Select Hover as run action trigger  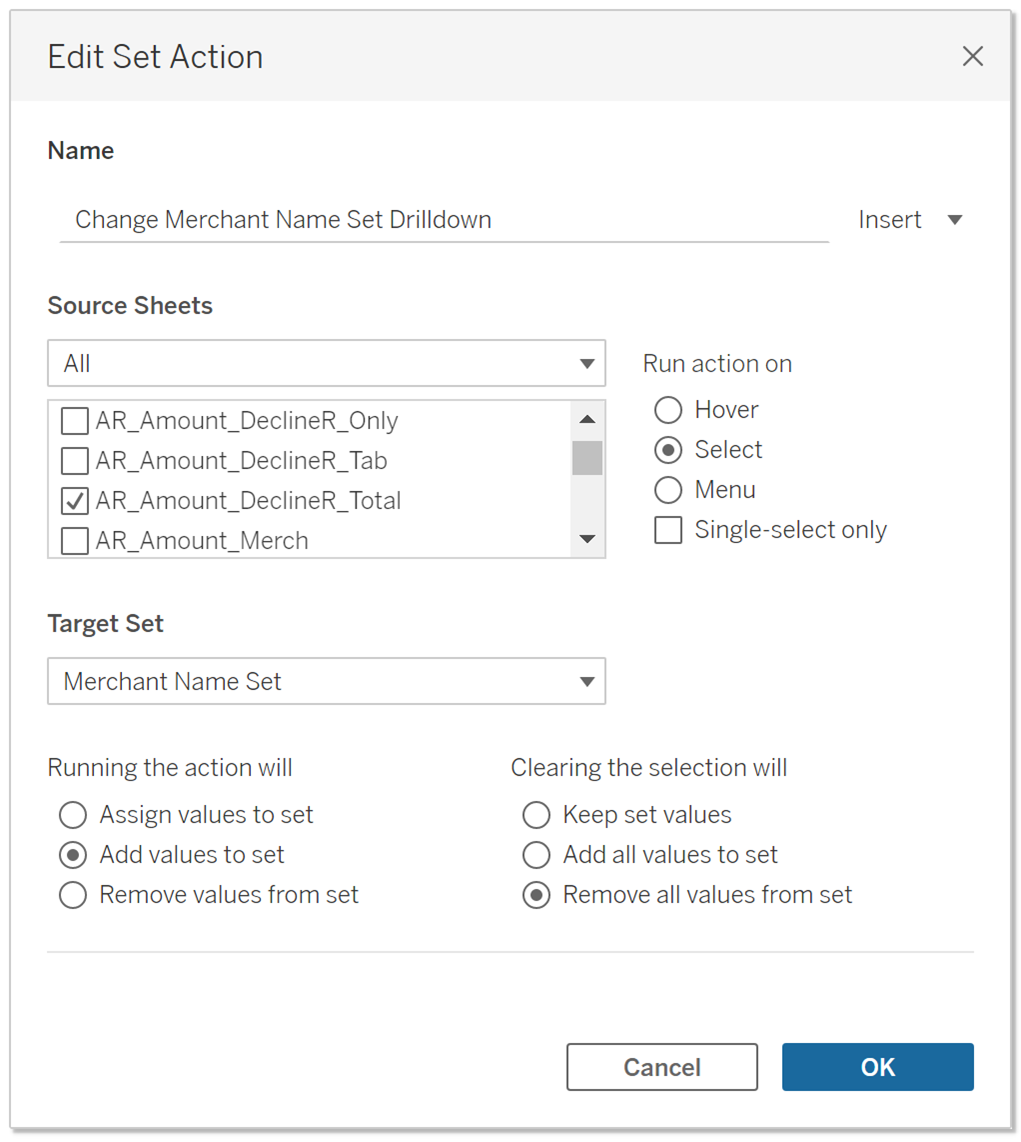point(668,410)
